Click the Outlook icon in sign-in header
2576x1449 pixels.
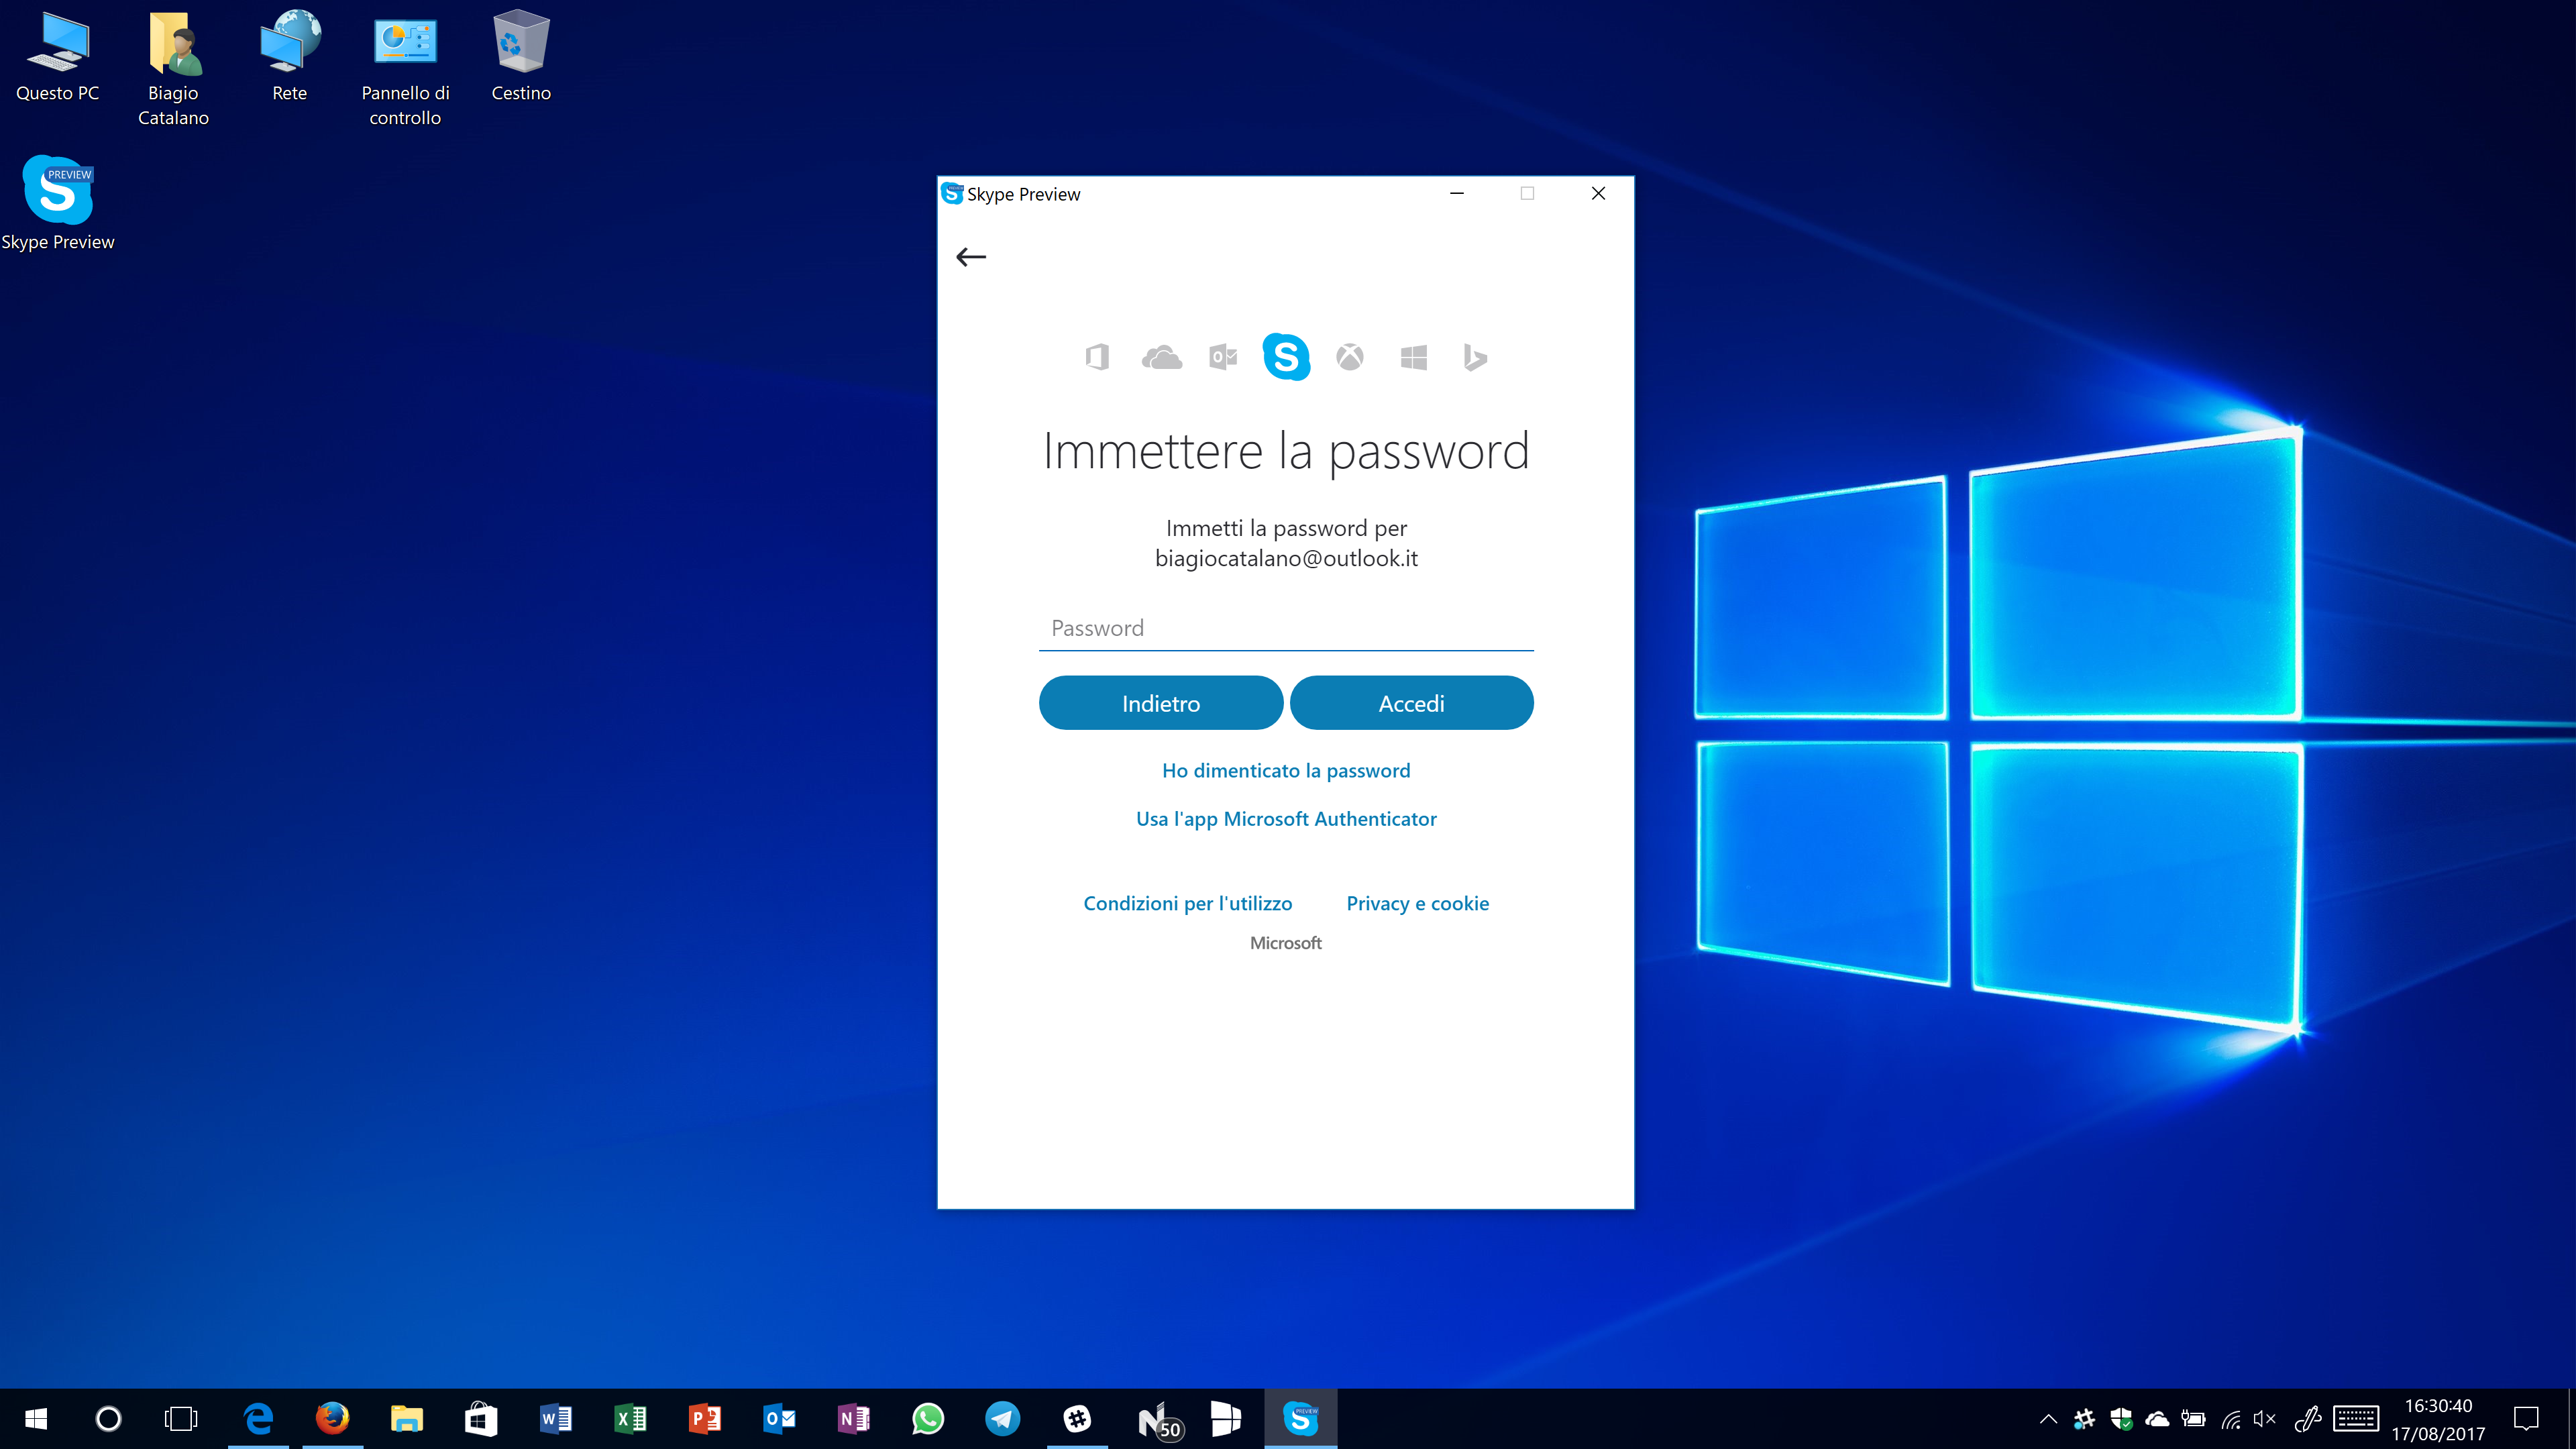pyautogui.click(x=1223, y=357)
